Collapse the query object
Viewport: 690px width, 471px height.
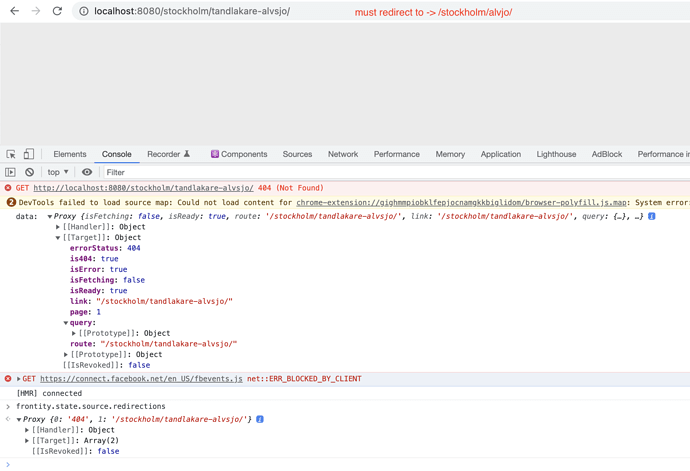pyautogui.click(x=66, y=323)
